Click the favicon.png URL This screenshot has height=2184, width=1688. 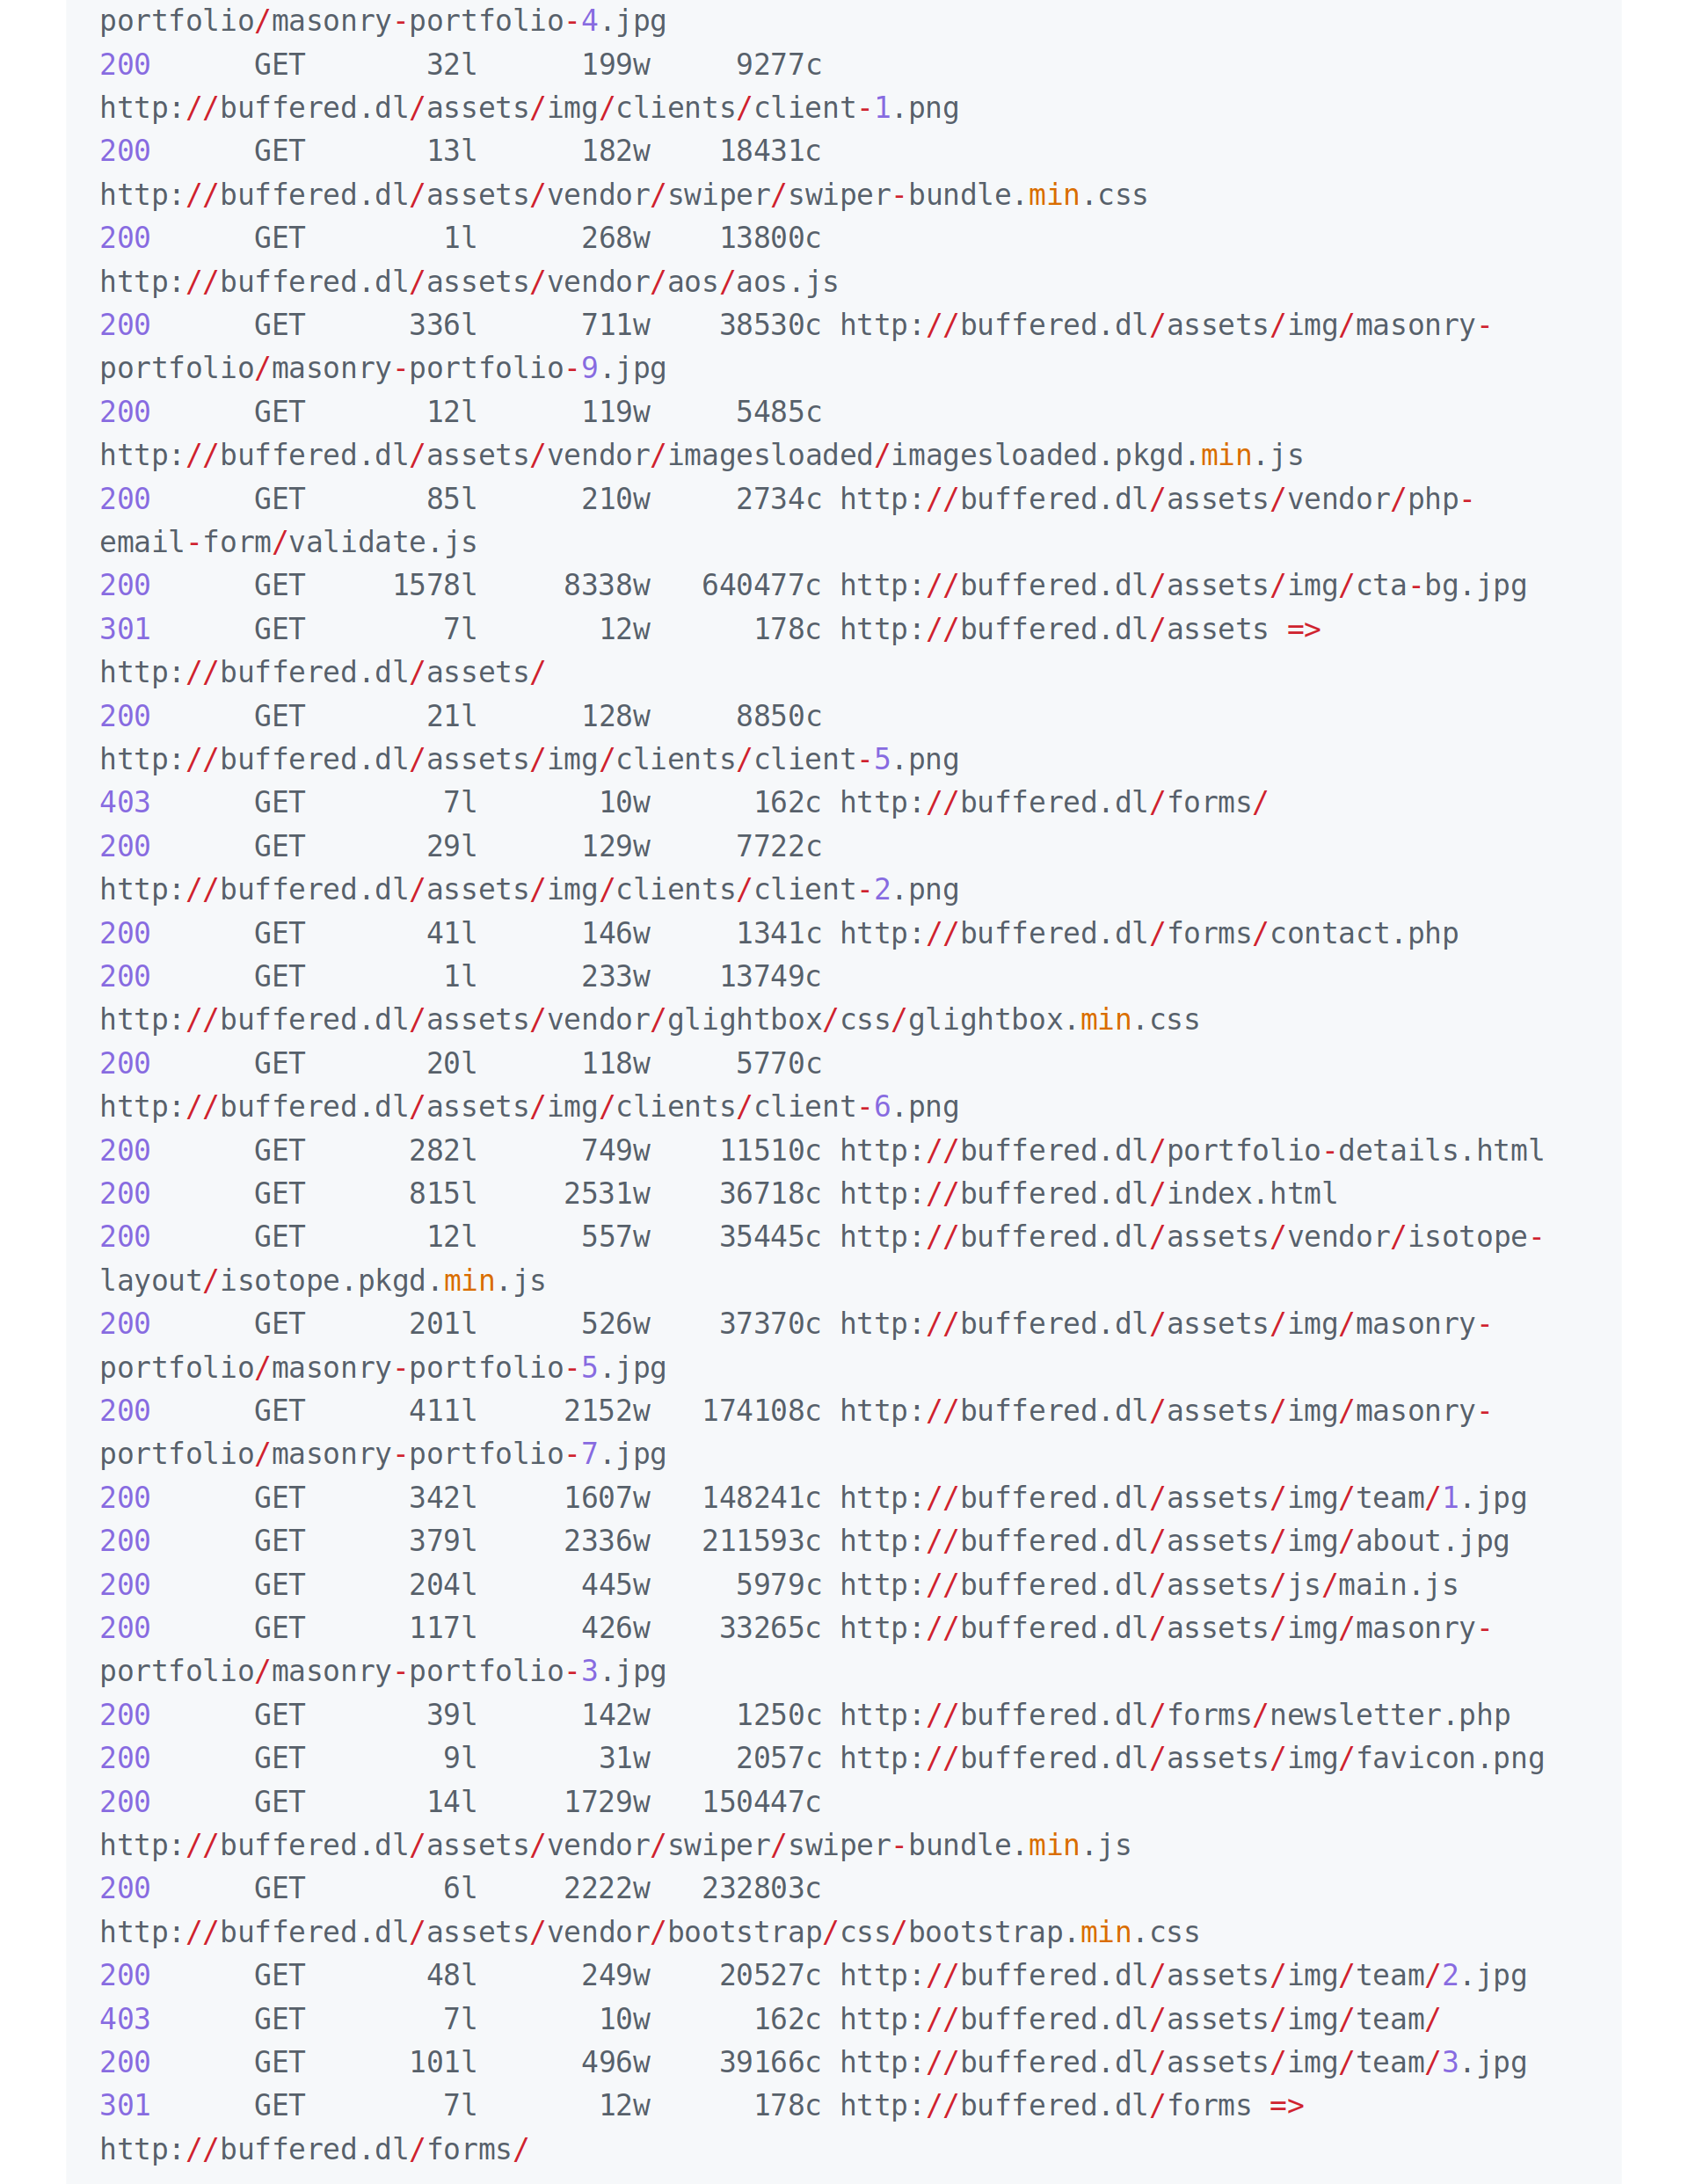point(1192,1758)
